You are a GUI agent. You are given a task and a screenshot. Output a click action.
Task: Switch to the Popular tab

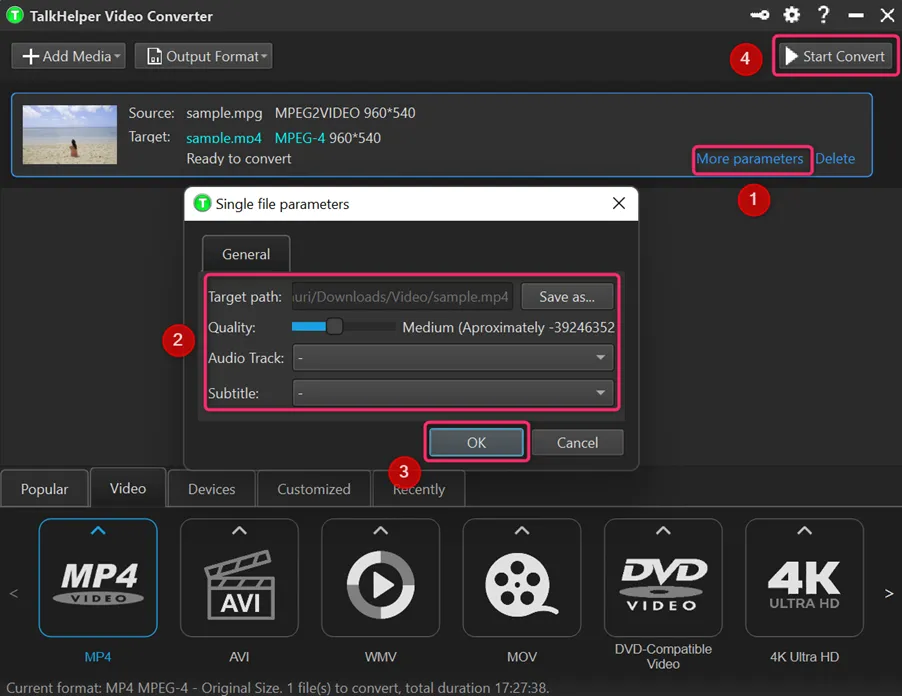click(44, 489)
